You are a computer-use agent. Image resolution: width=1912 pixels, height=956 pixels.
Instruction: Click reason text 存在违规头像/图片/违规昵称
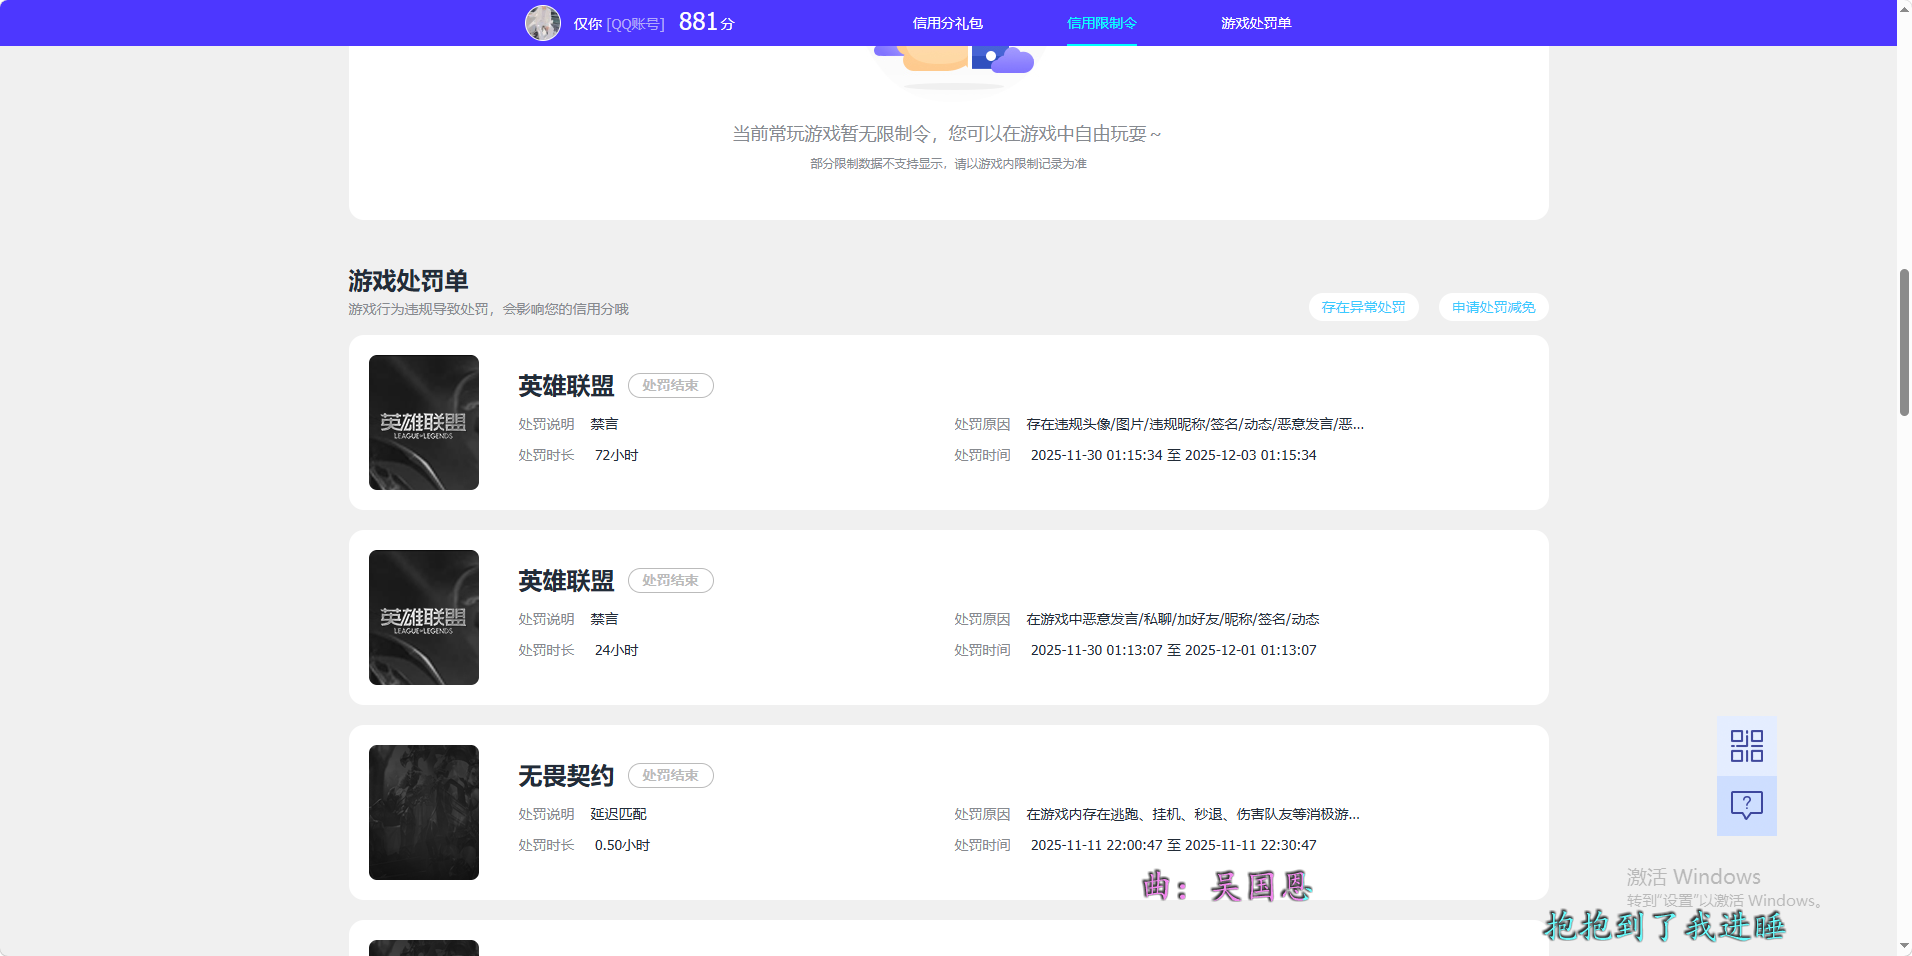(x=1195, y=424)
